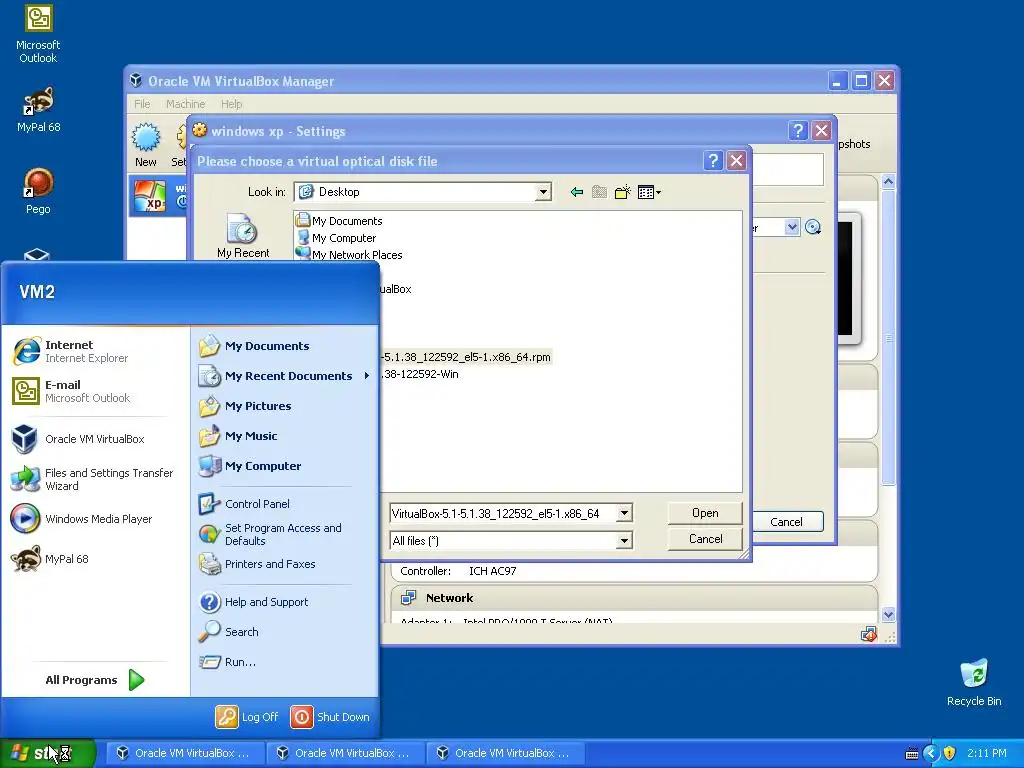The height and width of the screenshot is (768, 1024).
Task: Click the Start button on taskbar
Action: [47, 754]
